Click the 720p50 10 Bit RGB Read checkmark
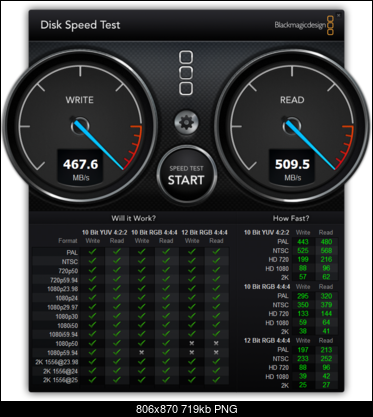The image size is (373, 417). [x=166, y=270]
